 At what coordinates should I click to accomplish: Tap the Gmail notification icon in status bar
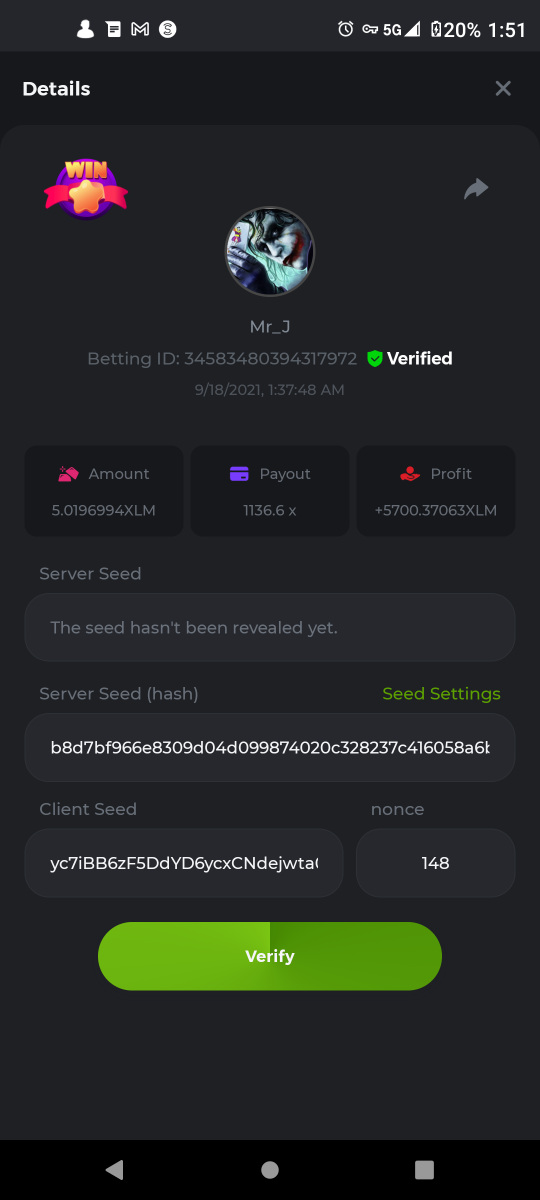click(x=140, y=29)
